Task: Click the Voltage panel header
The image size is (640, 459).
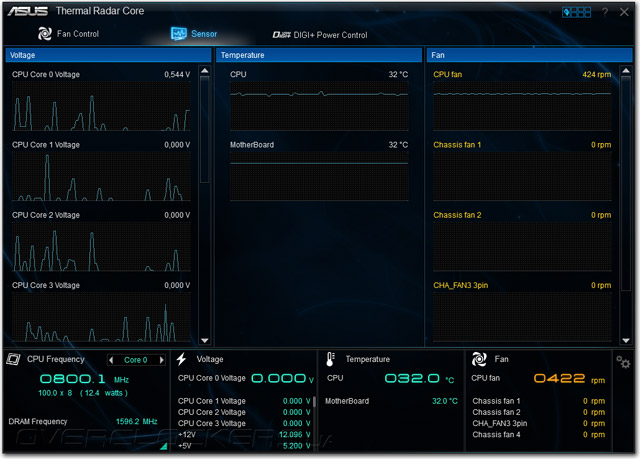Action: coord(108,55)
